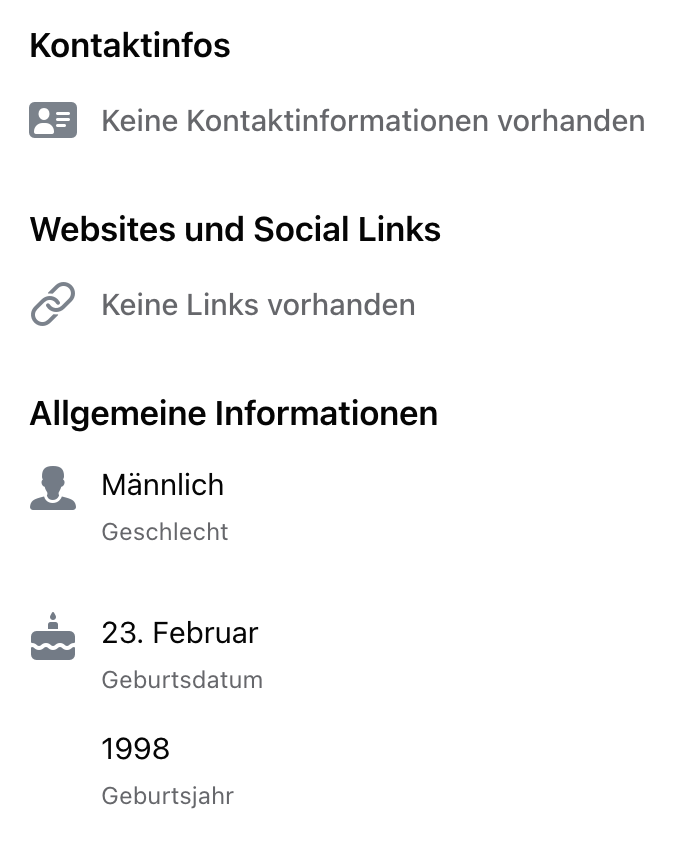The height and width of the screenshot is (844, 676).
Task: Click the 23. Februar birth date
Action: (x=180, y=632)
